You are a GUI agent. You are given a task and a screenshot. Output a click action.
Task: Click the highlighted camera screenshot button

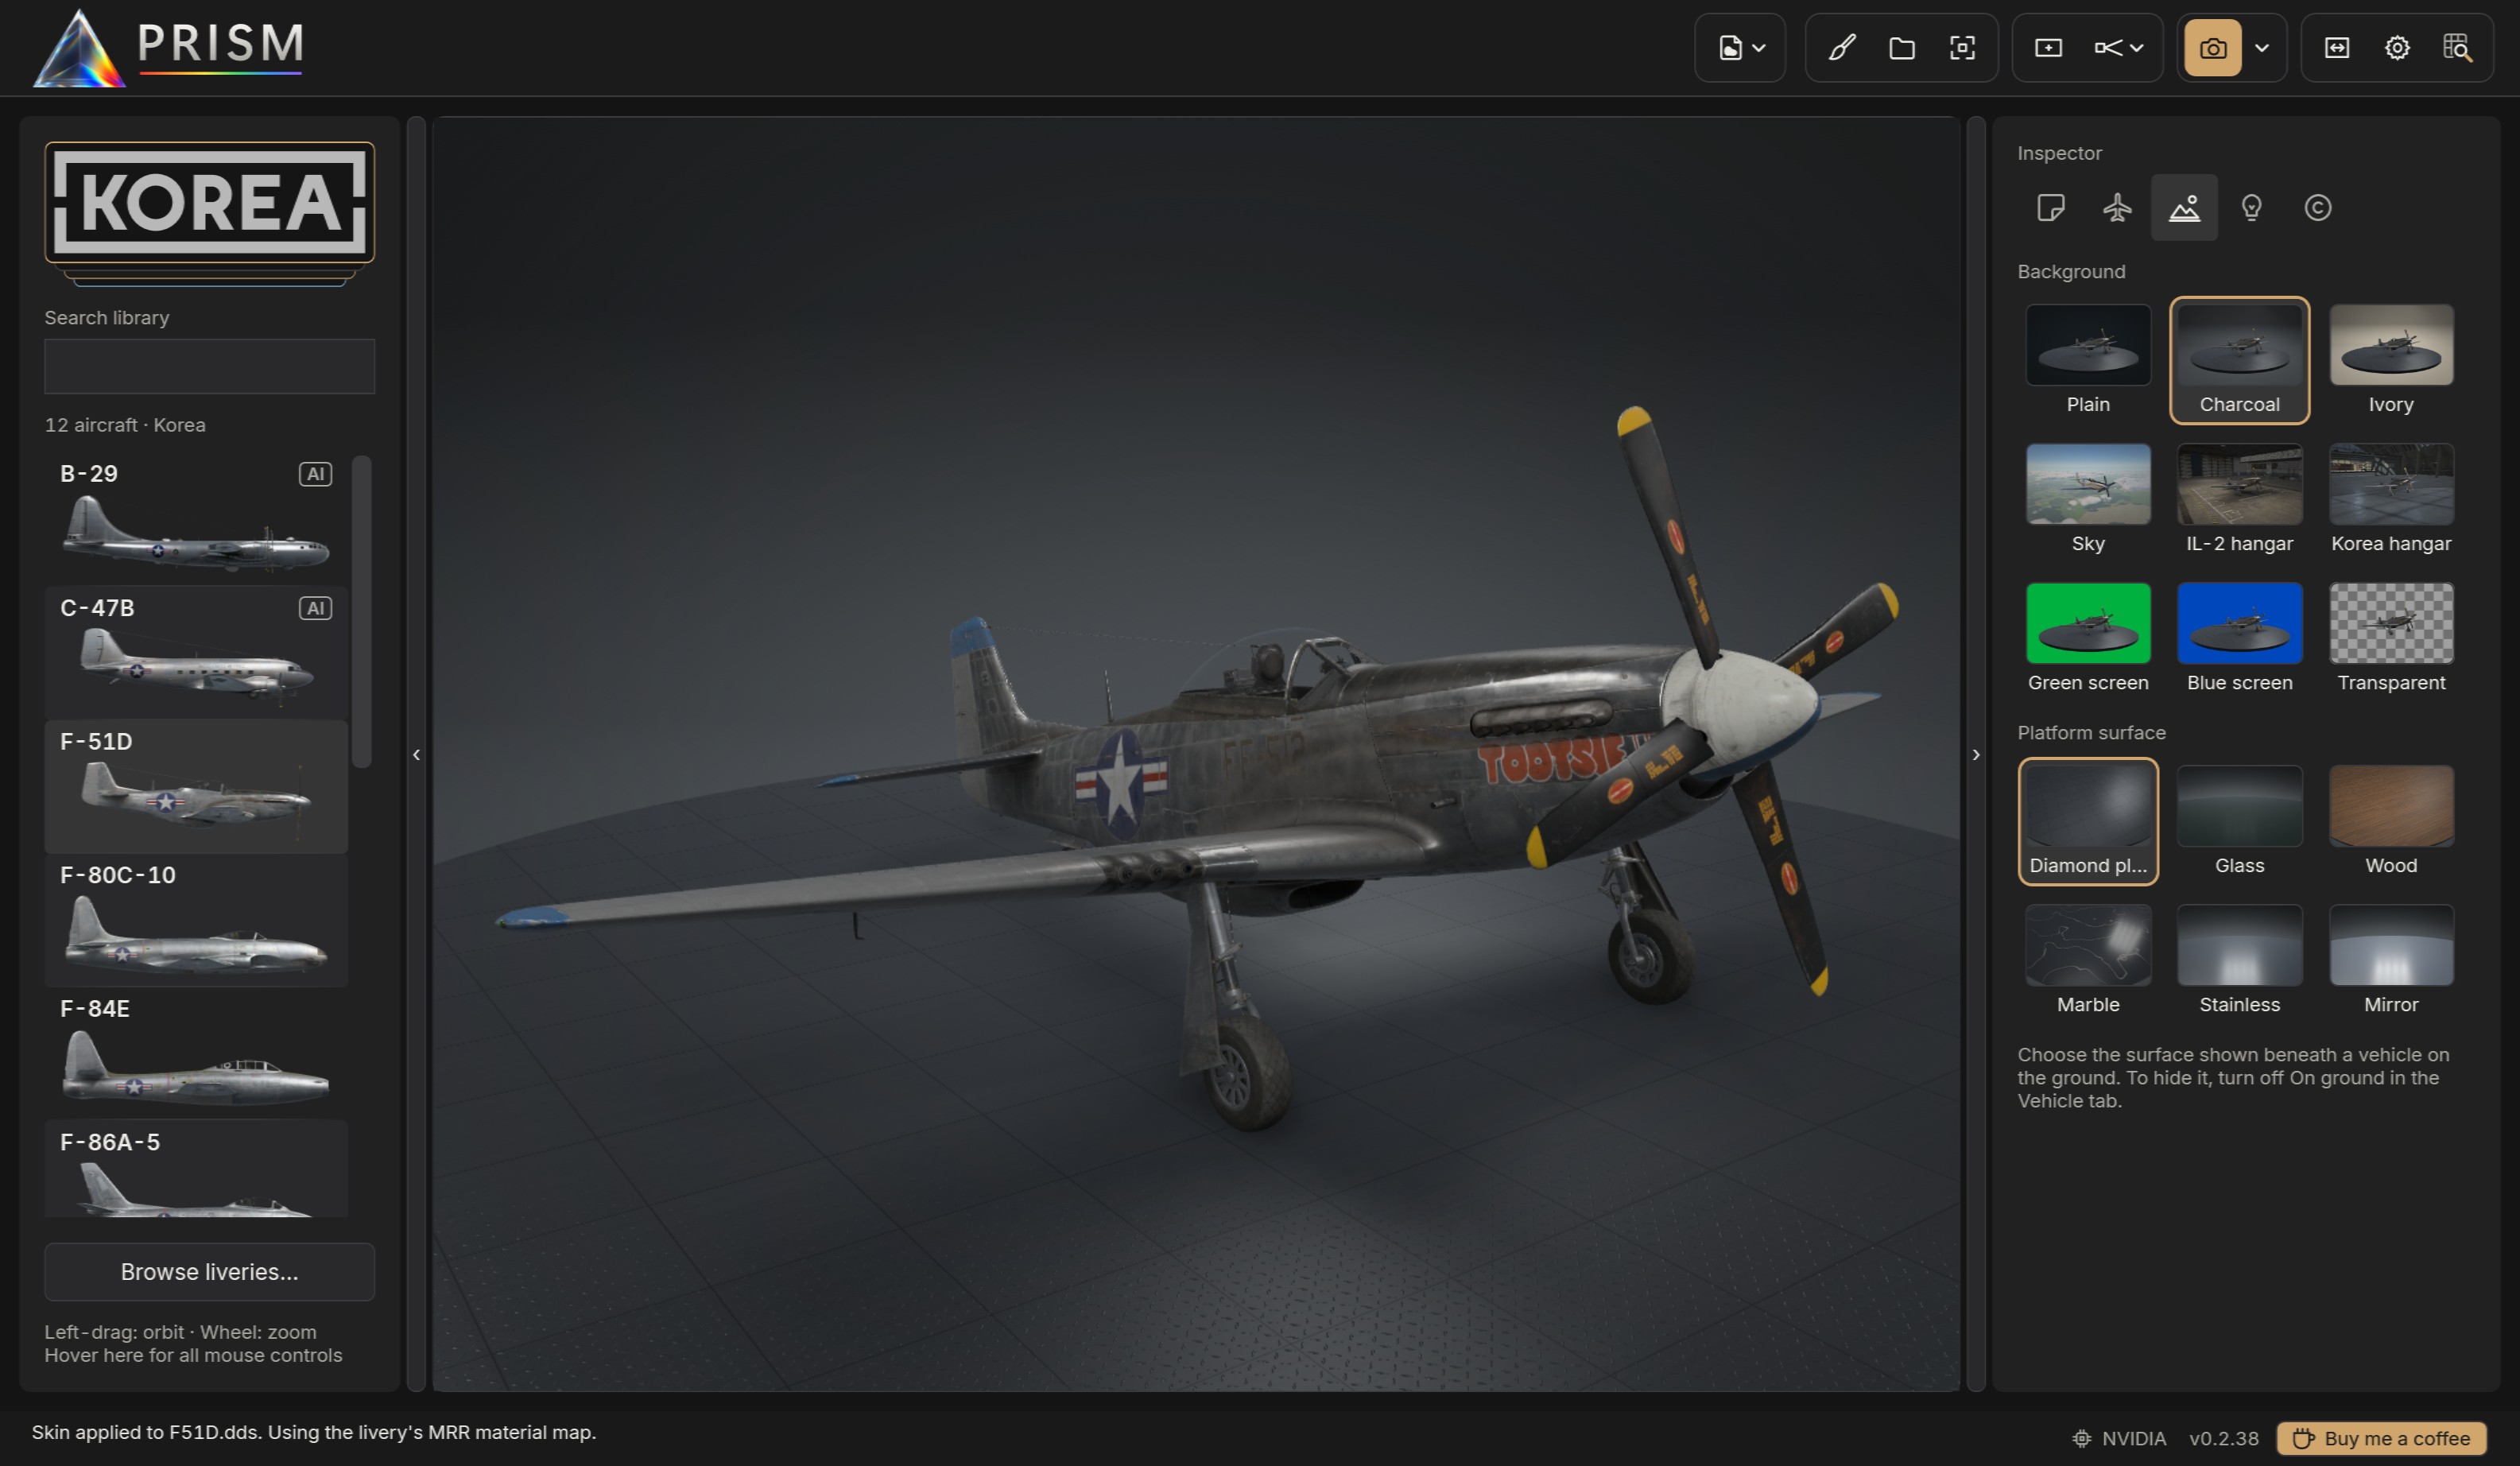pyautogui.click(x=2212, y=48)
